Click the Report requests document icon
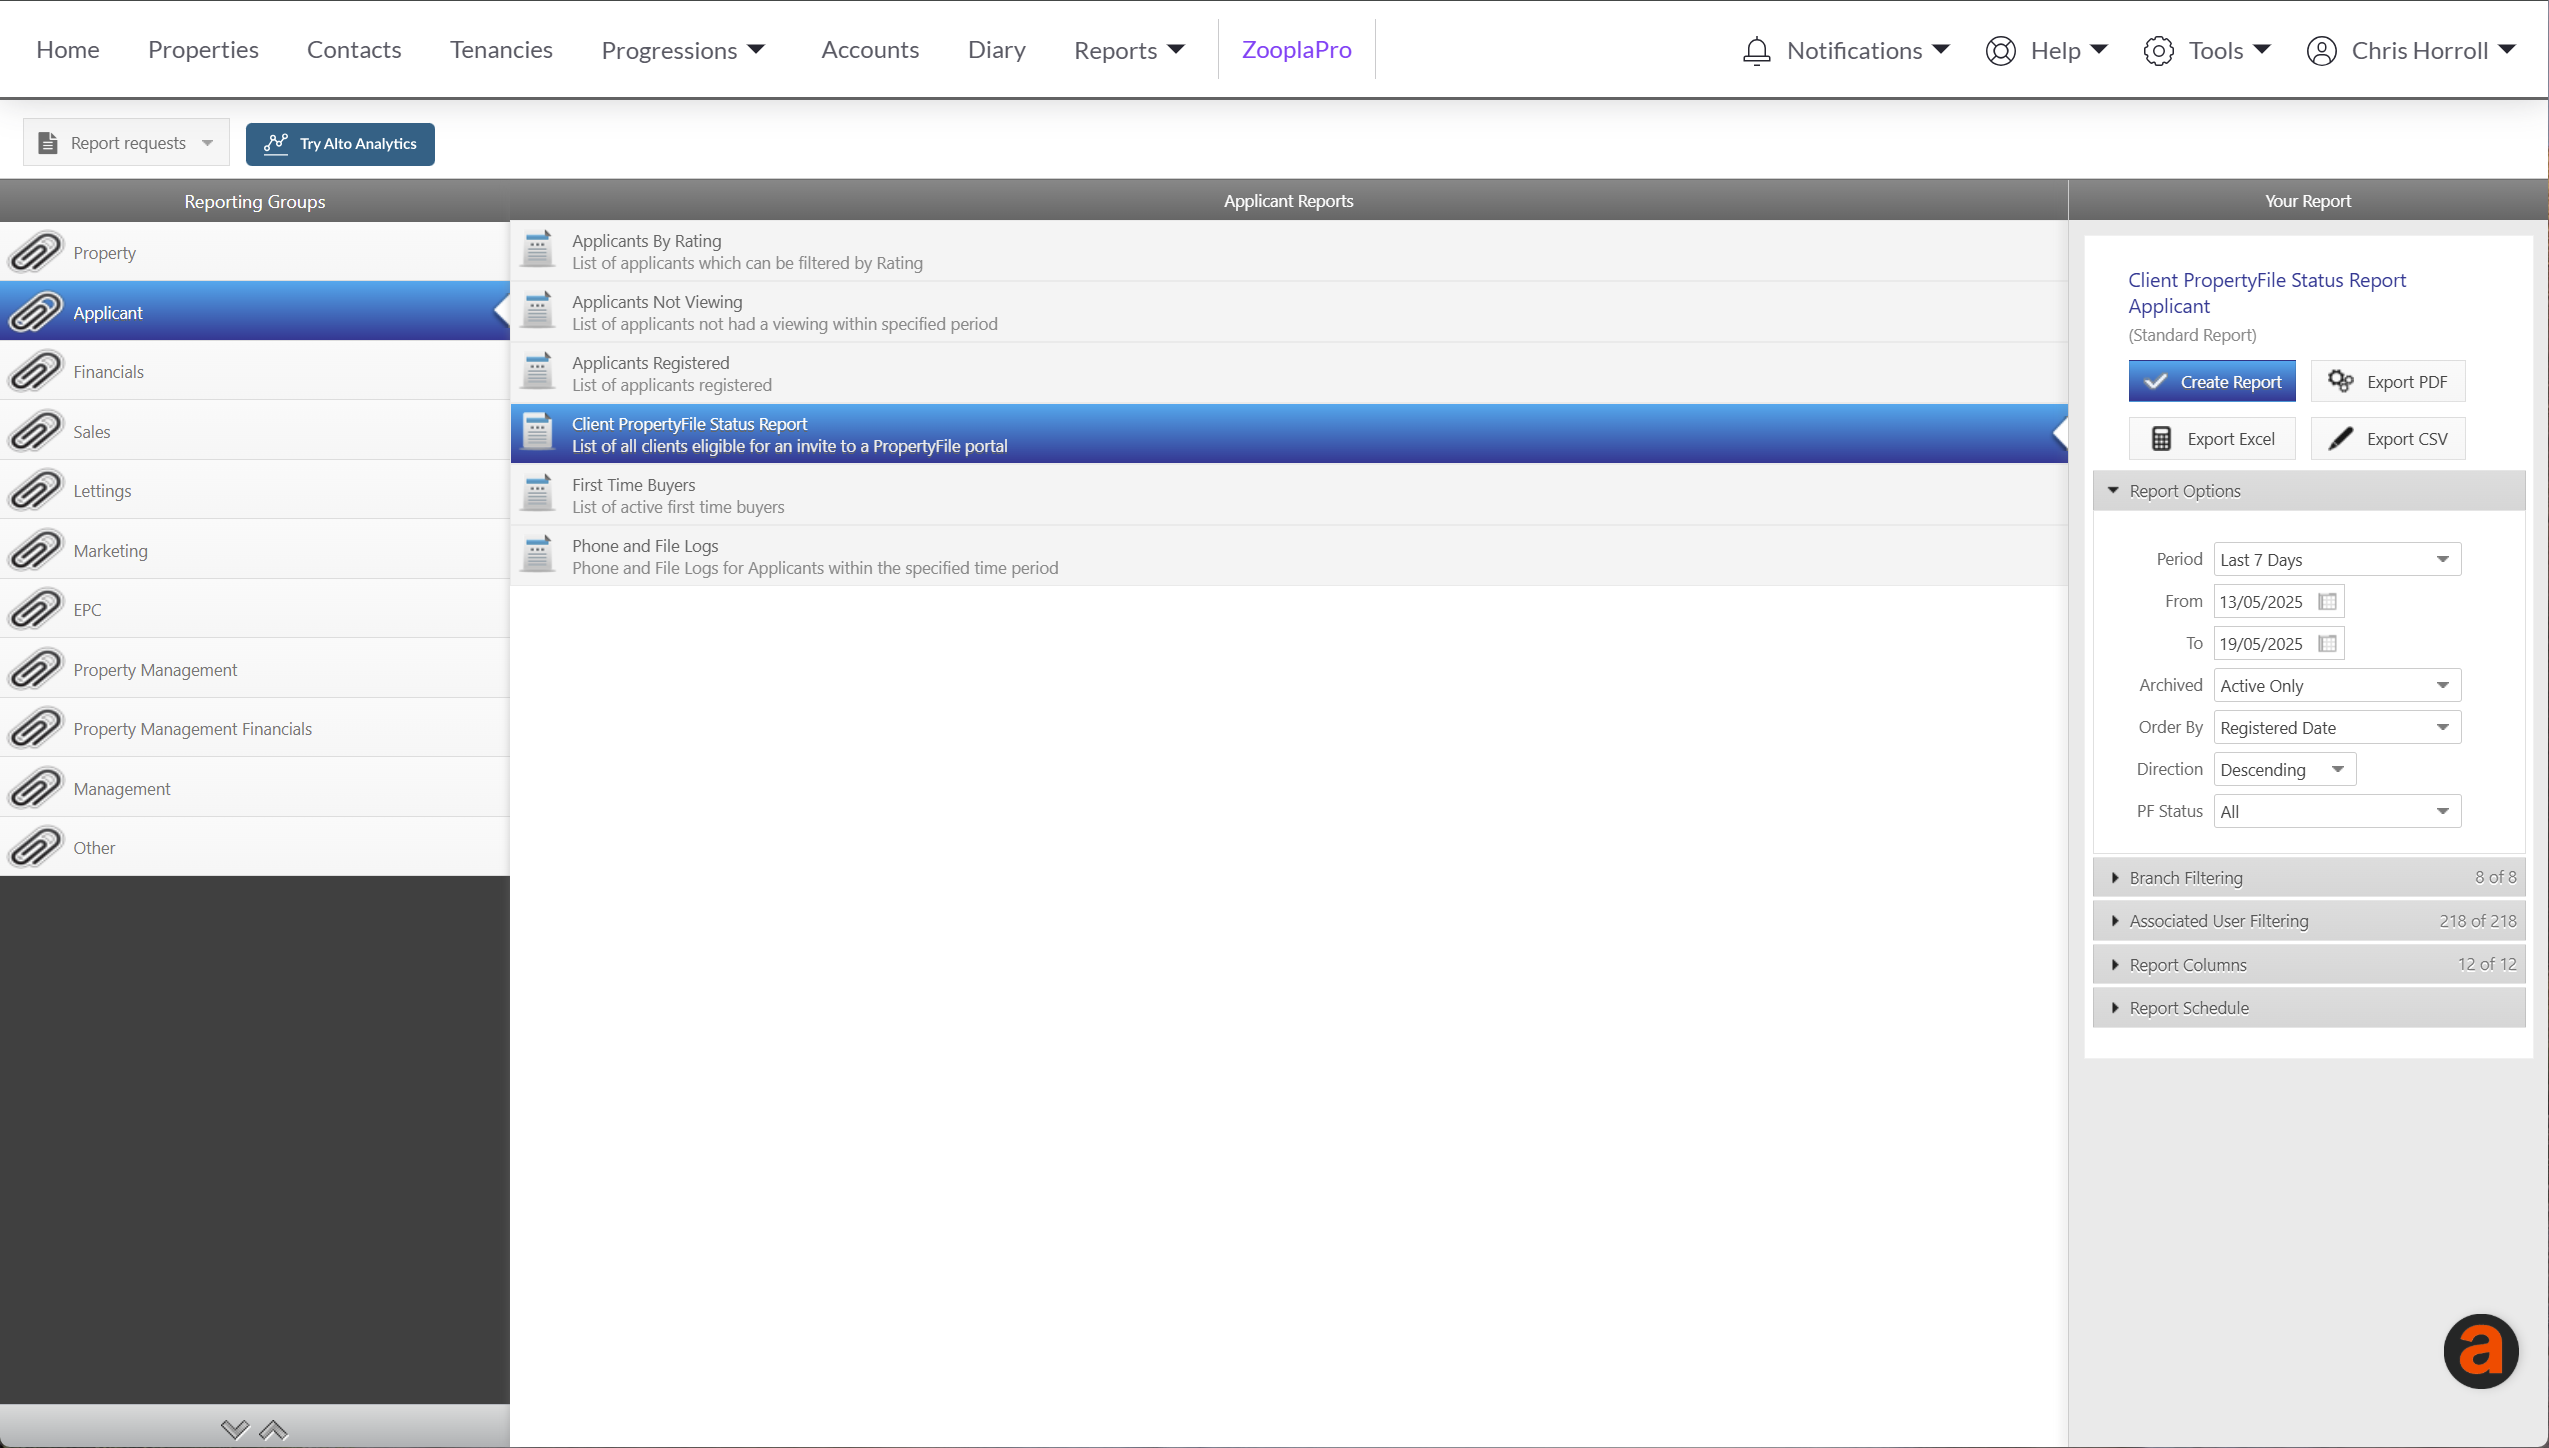The width and height of the screenshot is (2549, 1448). point(48,142)
